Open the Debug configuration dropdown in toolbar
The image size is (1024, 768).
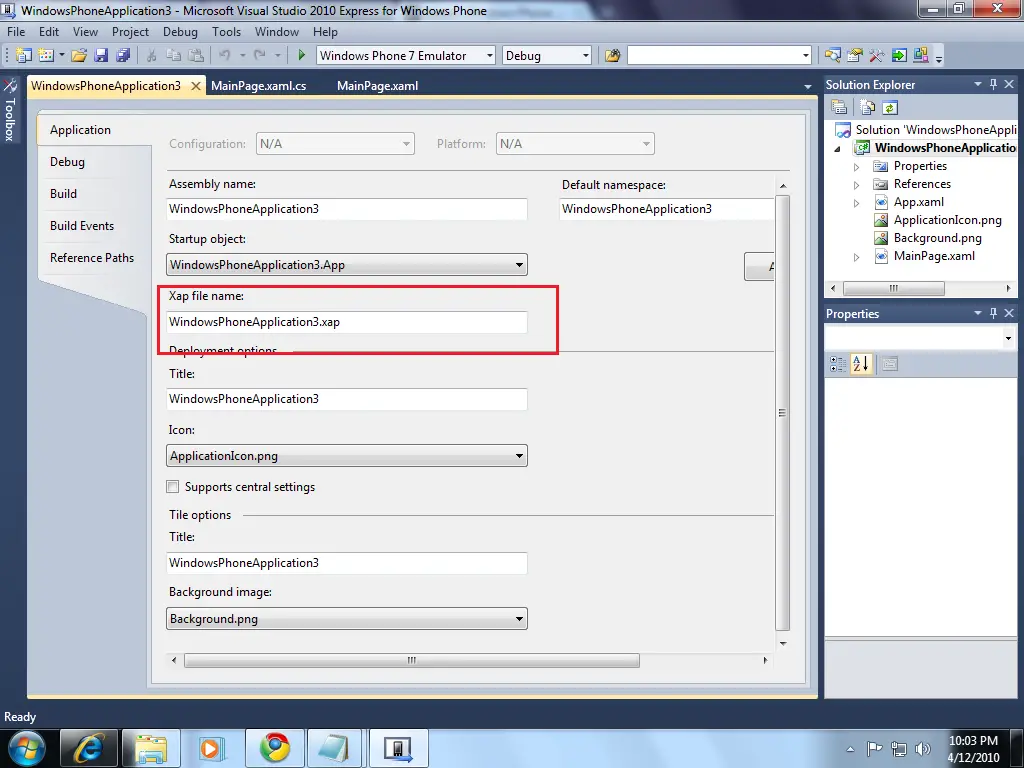[x=585, y=56]
